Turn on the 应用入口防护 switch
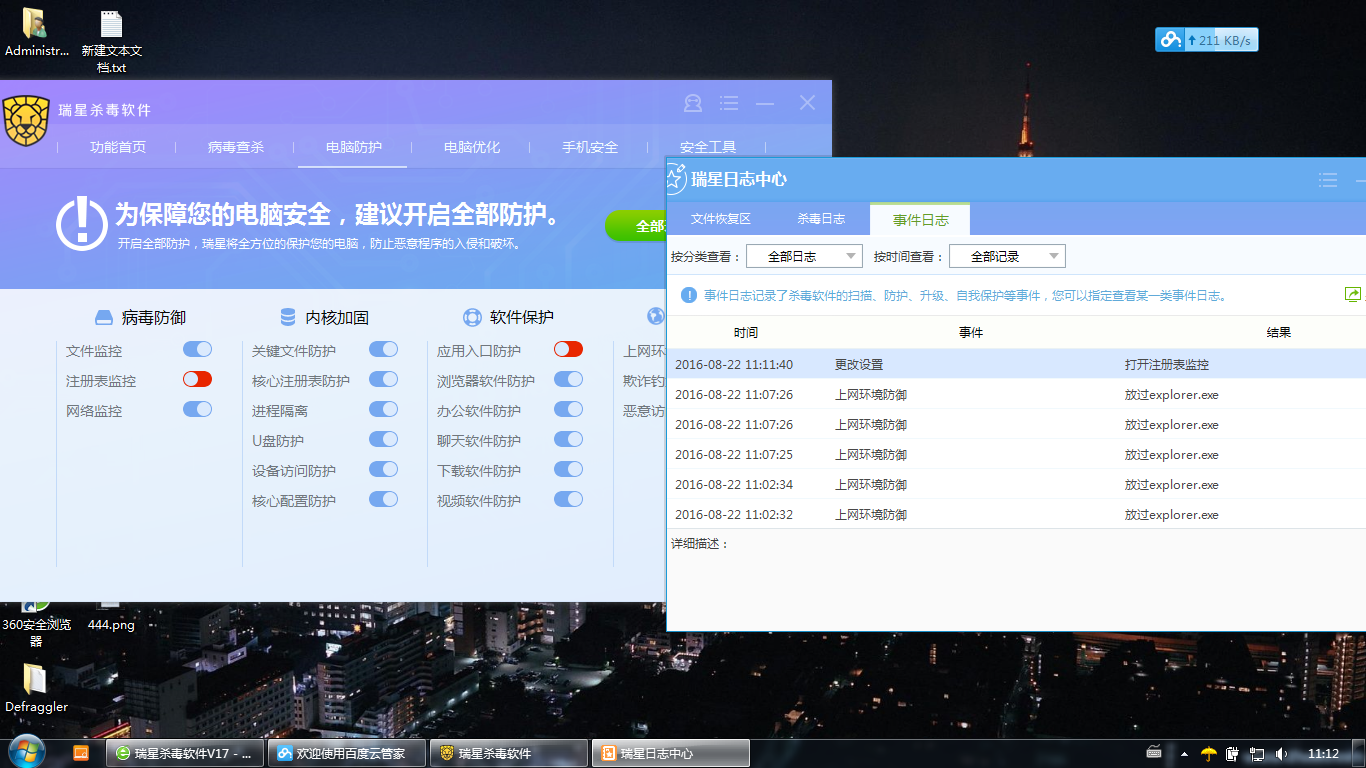The image size is (1366, 768). tap(568, 349)
